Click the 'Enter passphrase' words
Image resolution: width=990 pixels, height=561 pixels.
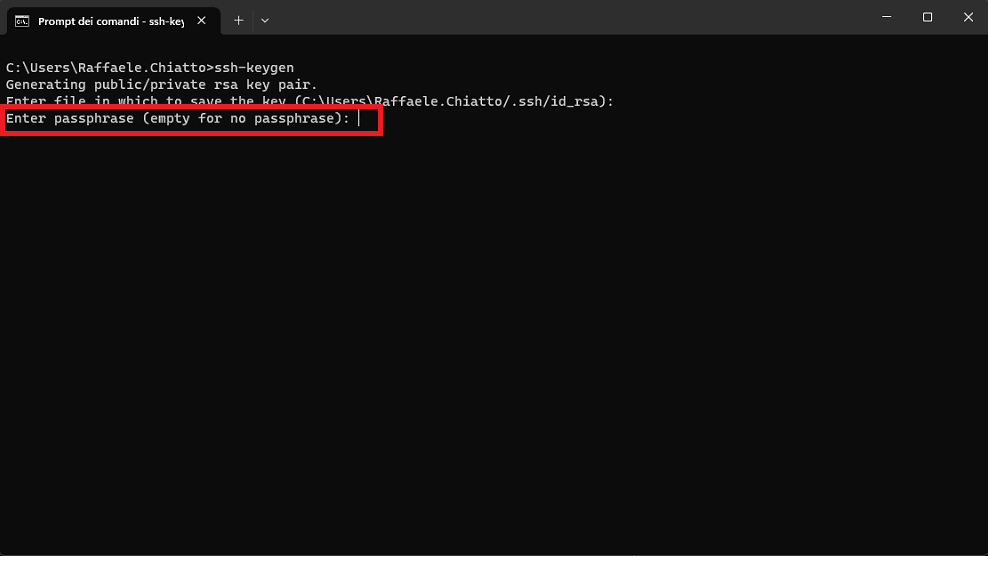pyautogui.click(x=70, y=119)
